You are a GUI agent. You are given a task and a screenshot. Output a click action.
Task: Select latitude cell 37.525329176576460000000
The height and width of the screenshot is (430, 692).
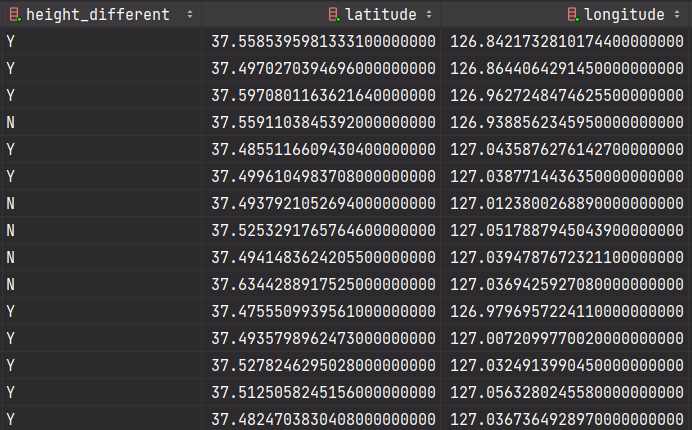point(321,230)
